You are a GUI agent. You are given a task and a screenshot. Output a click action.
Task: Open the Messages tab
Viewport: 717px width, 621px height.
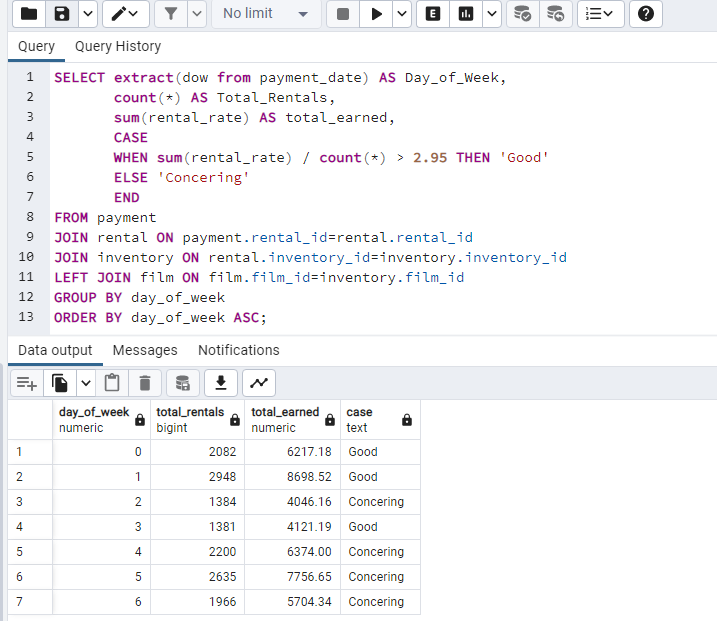(145, 350)
